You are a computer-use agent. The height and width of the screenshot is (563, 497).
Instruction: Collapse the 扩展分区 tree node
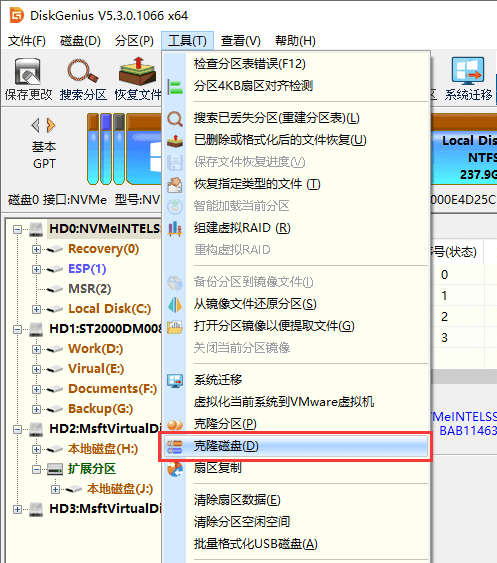36,469
